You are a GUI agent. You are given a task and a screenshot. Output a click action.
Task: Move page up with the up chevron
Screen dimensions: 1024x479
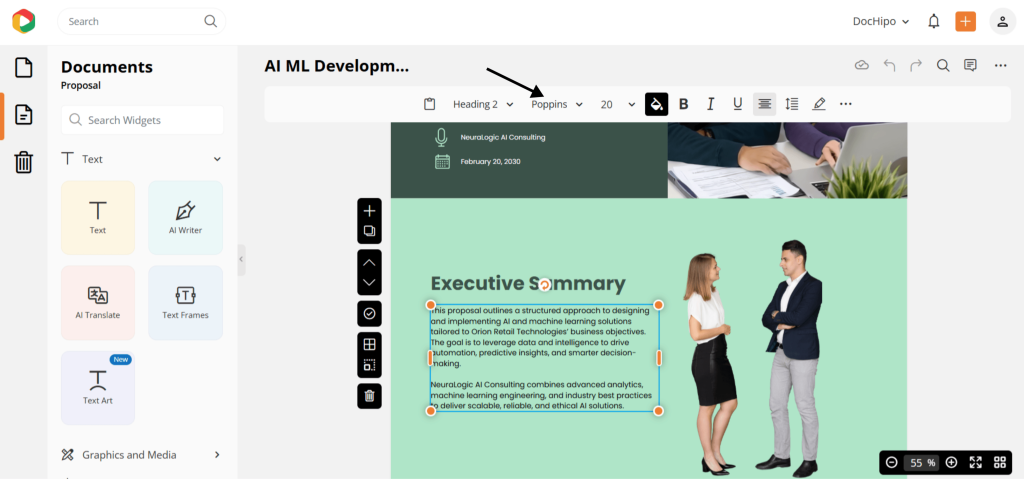pyautogui.click(x=370, y=262)
